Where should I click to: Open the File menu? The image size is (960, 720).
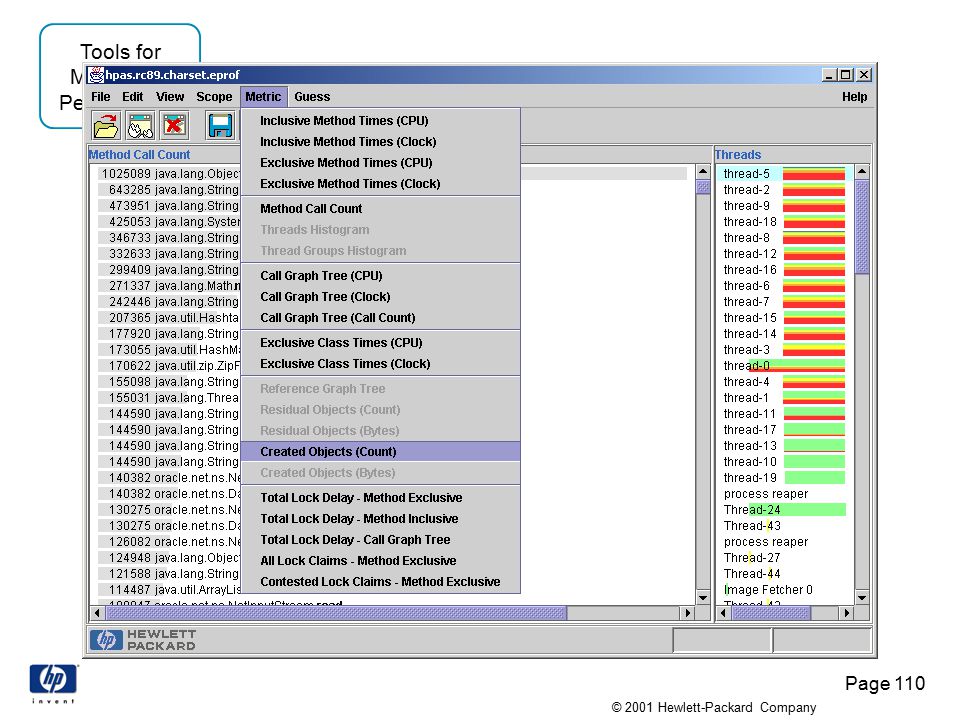pyautogui.click(x=100, y=97)
